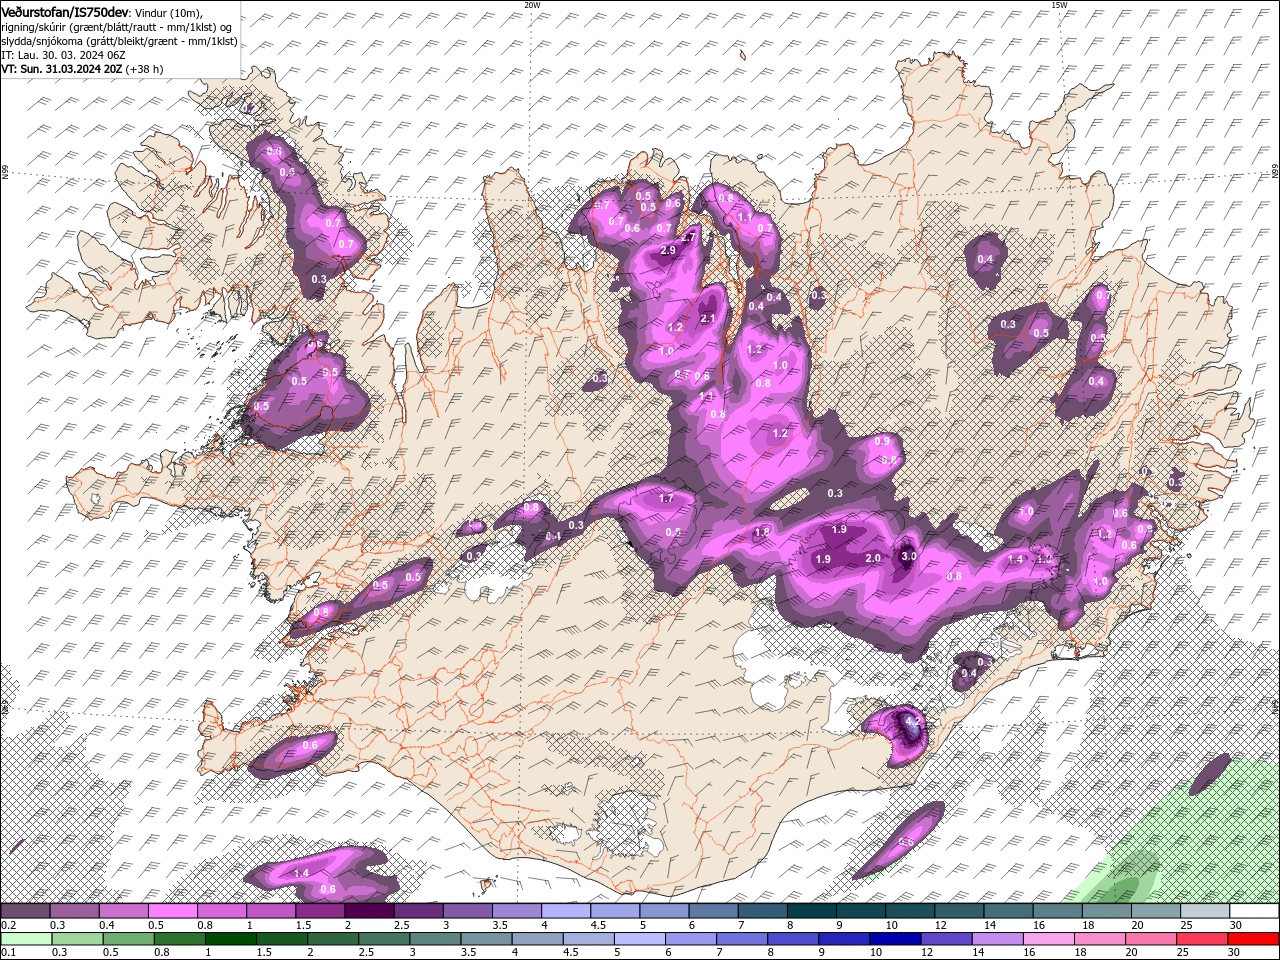
Task: Pick the darkest purple swatch between 2 and 2.5
Action: pyautogui.click(x=369, y=911)
